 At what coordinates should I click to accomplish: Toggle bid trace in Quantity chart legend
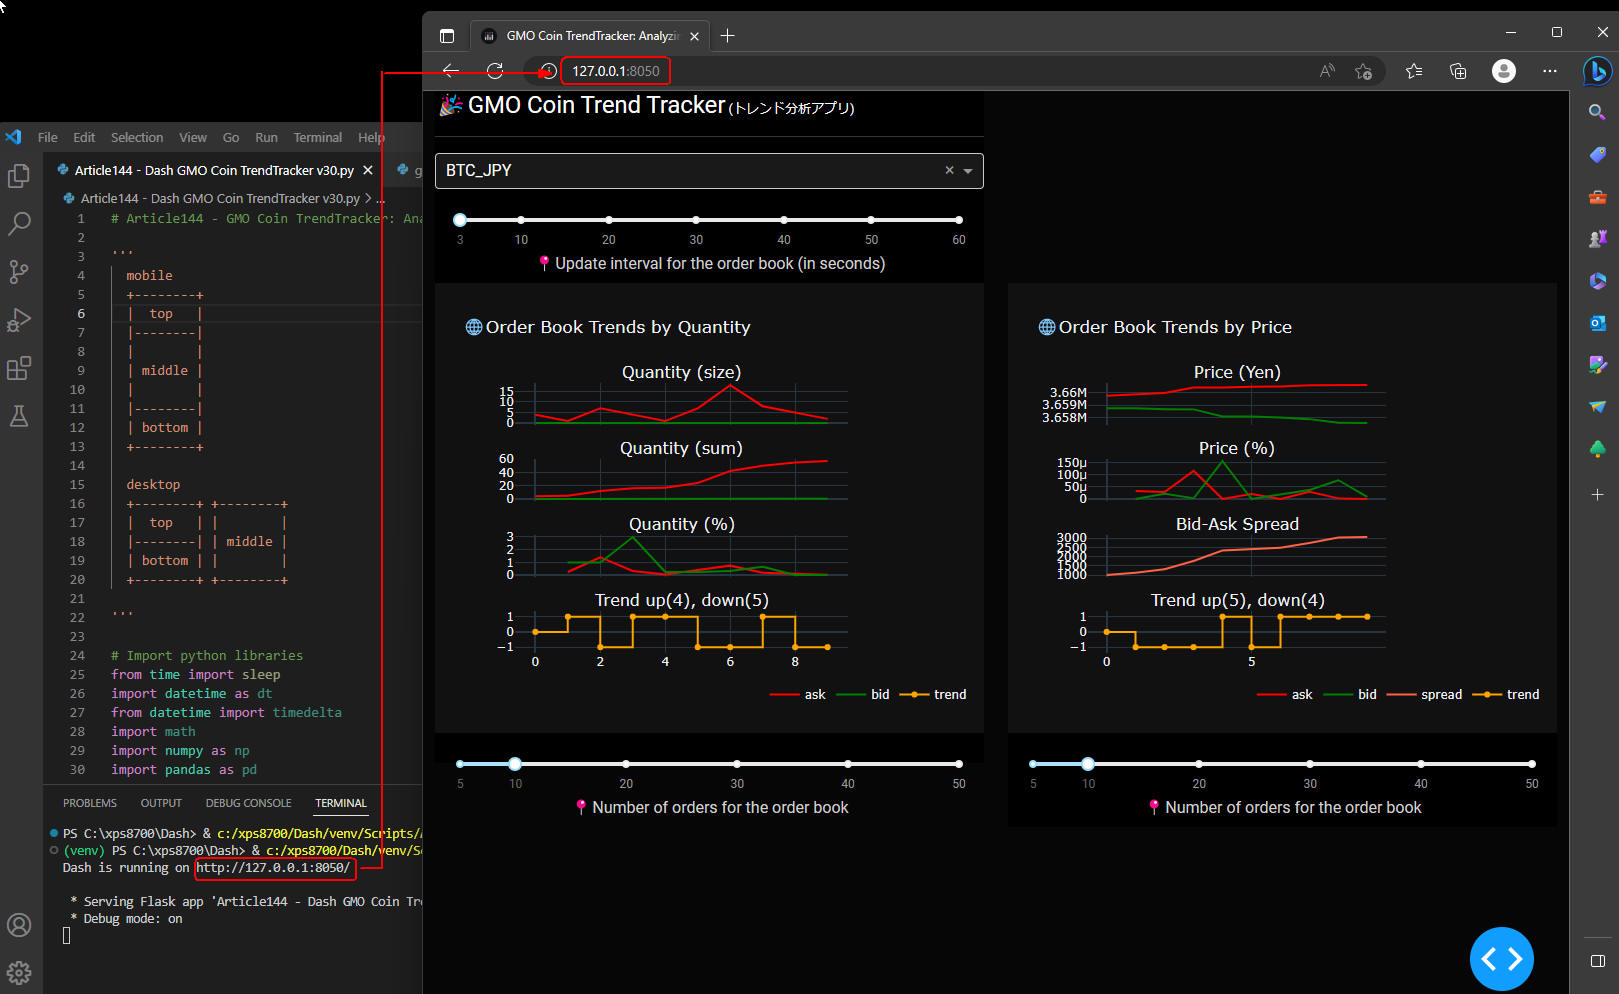tap(863, 694)
